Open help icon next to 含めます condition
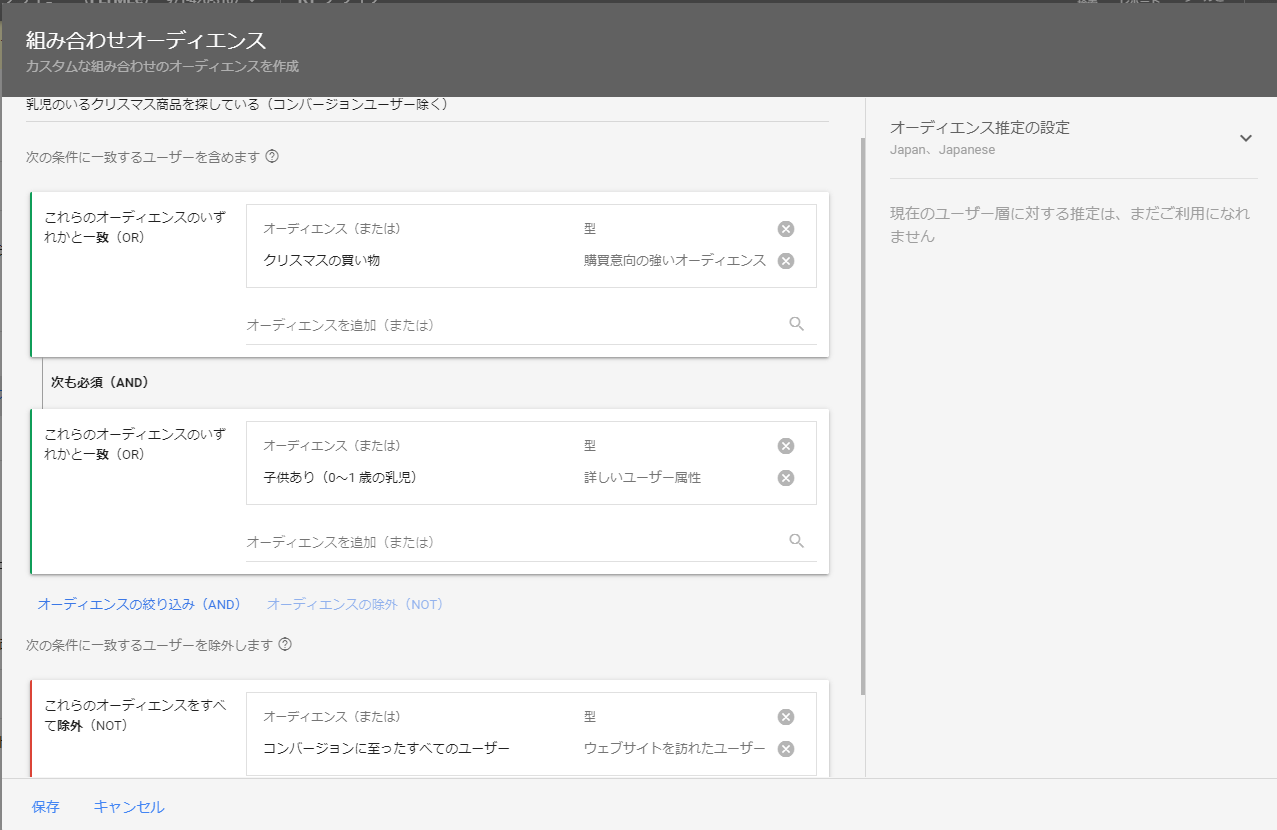 click(x=272, y=157)
